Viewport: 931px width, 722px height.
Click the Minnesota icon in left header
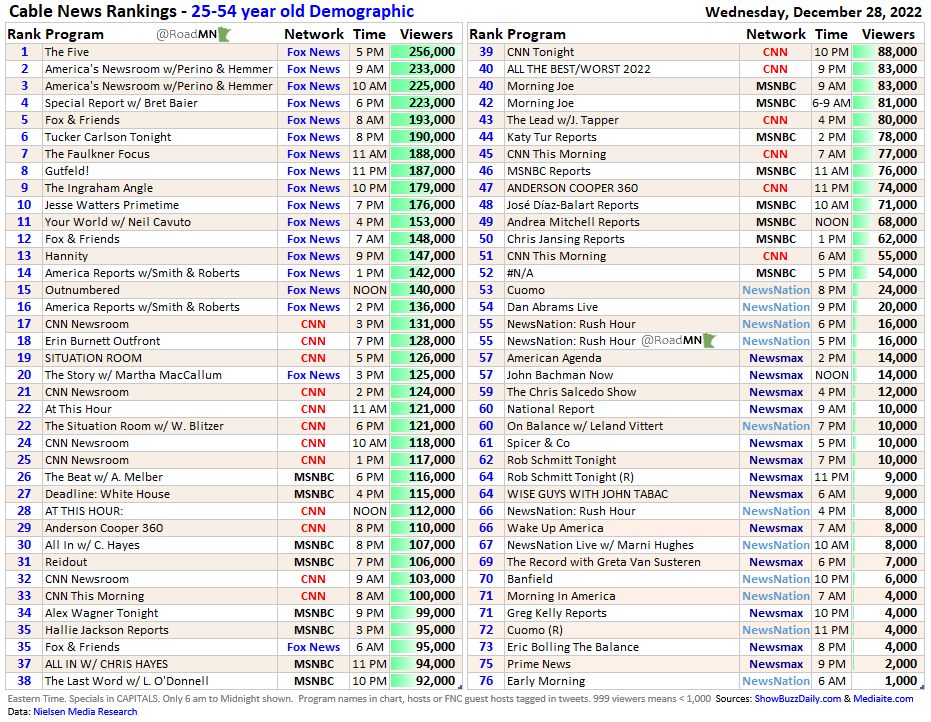click(224, 34)
